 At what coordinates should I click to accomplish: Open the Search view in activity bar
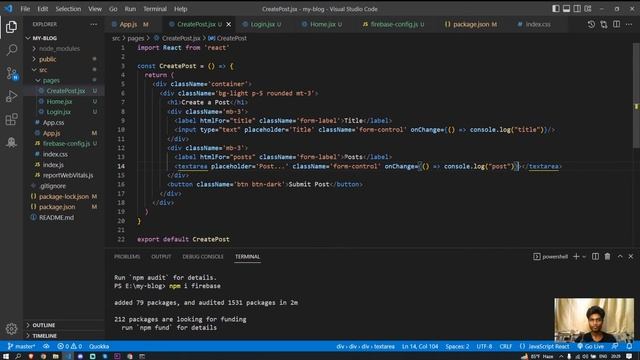[11, 50]
